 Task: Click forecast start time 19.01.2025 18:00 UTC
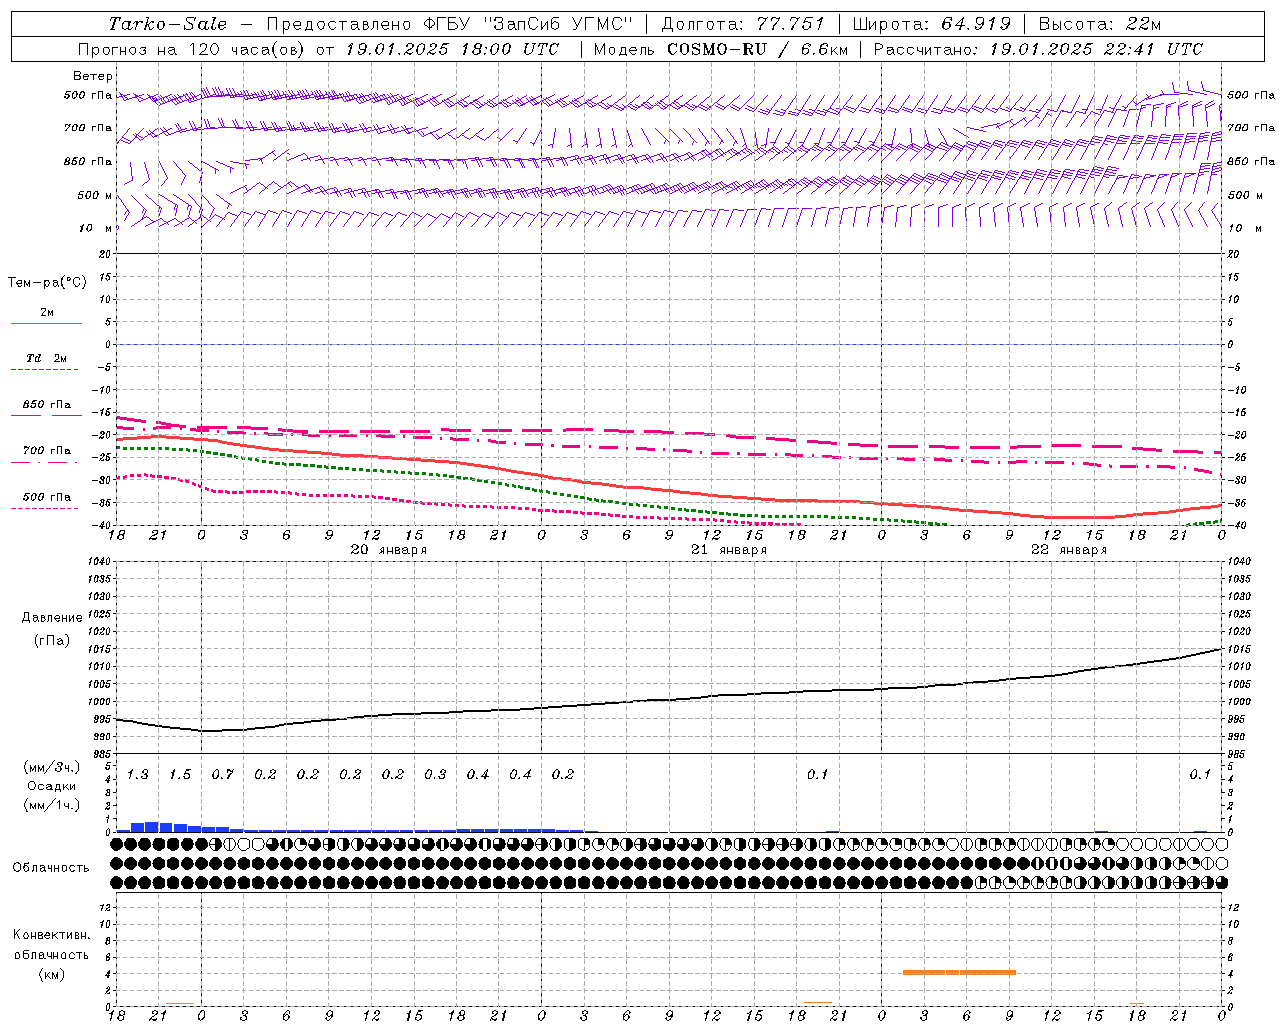pyautogui.click(x=452, y=49)
